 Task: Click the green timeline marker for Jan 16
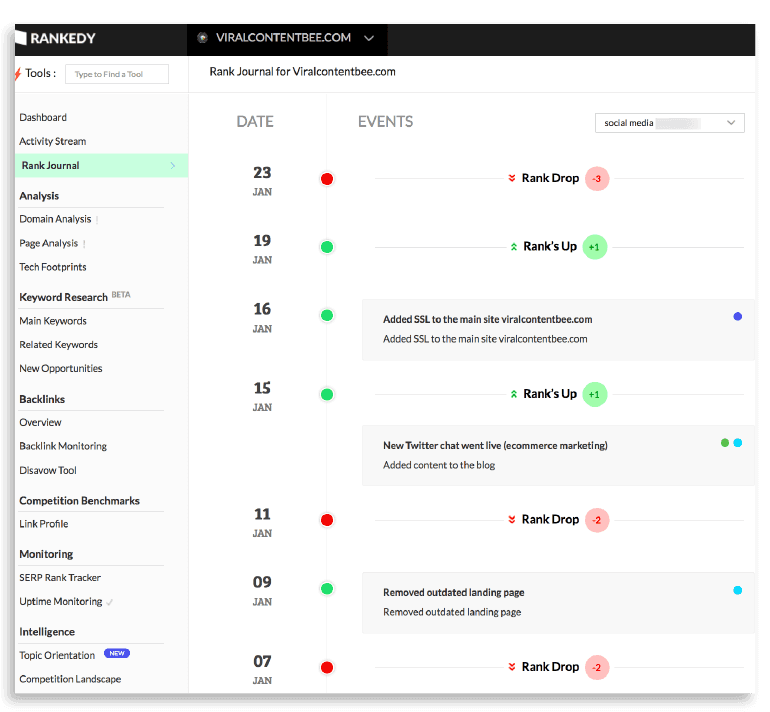click(326, 316)
